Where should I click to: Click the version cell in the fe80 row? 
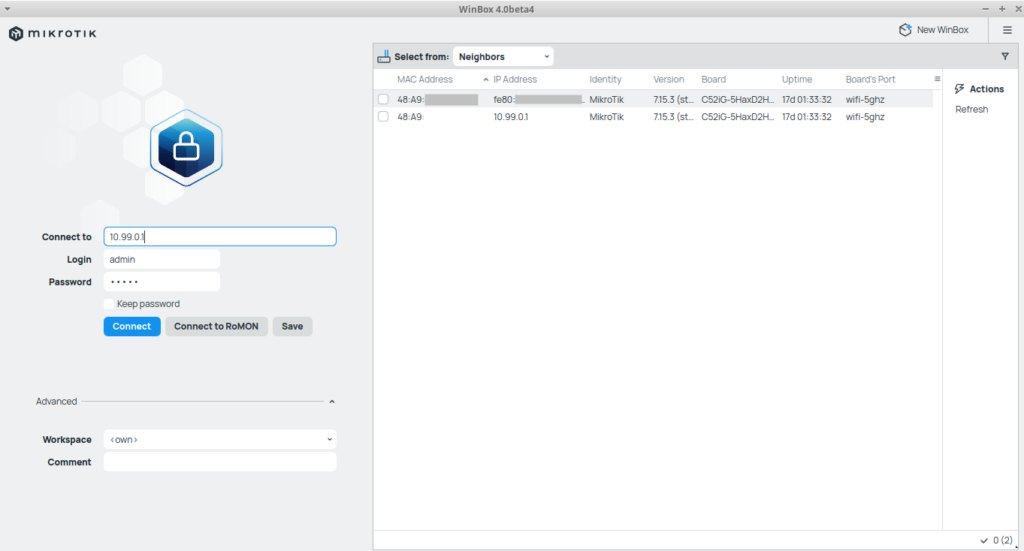point(673,99)
